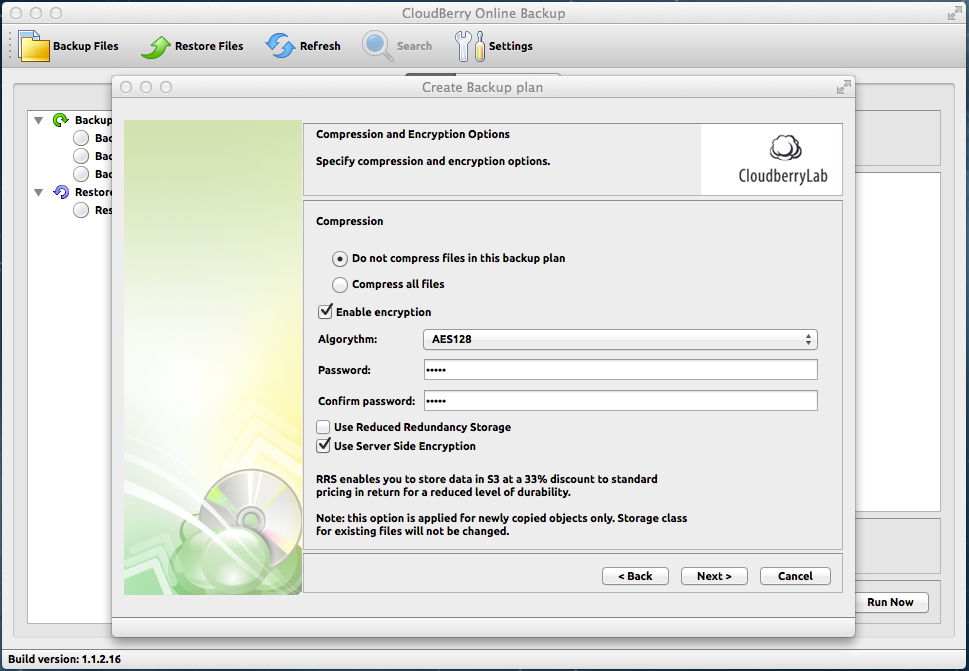The height and width of the screenshot is (671, 969).
Task: Click the Search magnifier icon
Action: tap(378, 46)
